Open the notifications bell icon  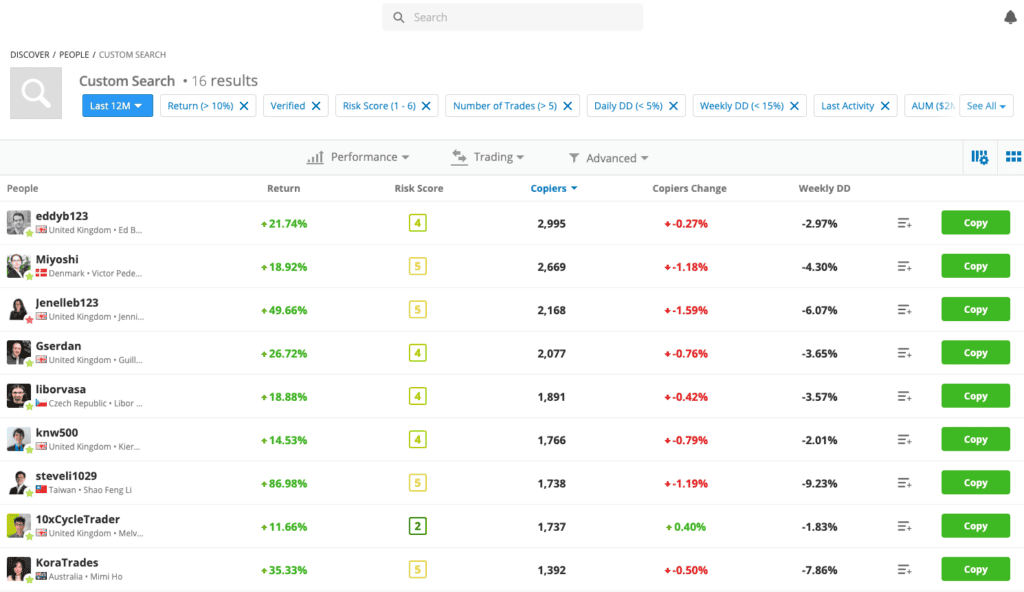1010,18
